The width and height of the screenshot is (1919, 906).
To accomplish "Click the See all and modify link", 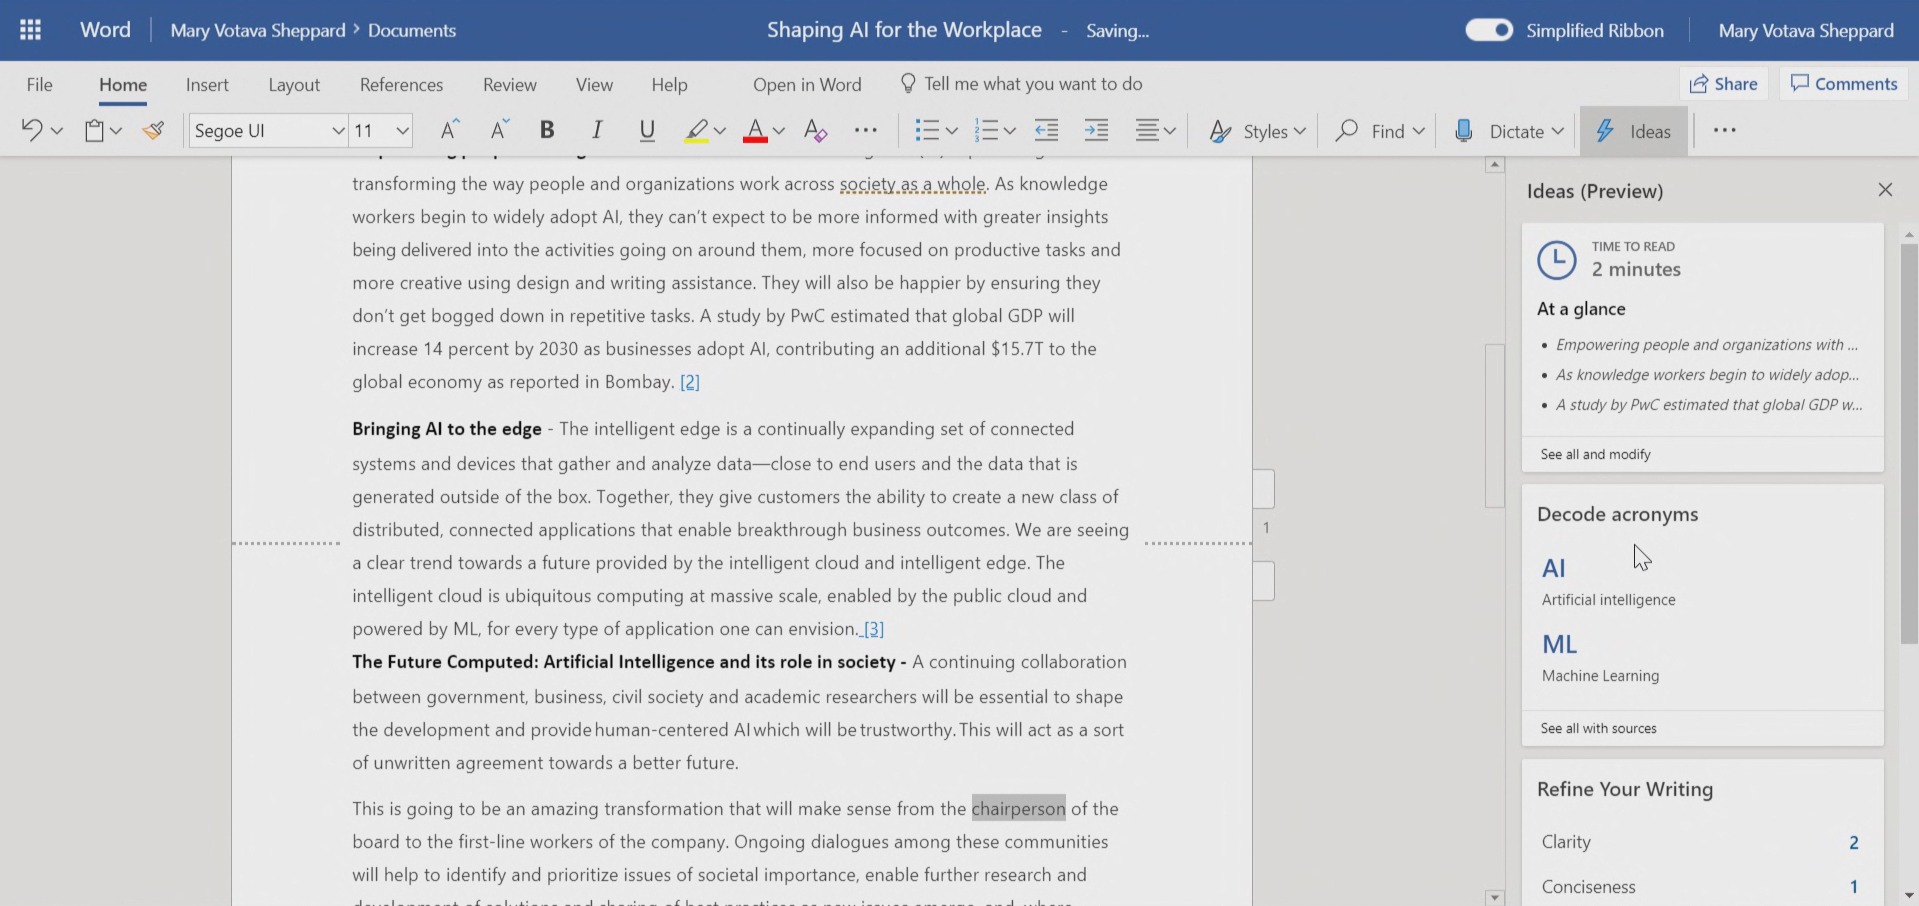I will click(1594, 453).
